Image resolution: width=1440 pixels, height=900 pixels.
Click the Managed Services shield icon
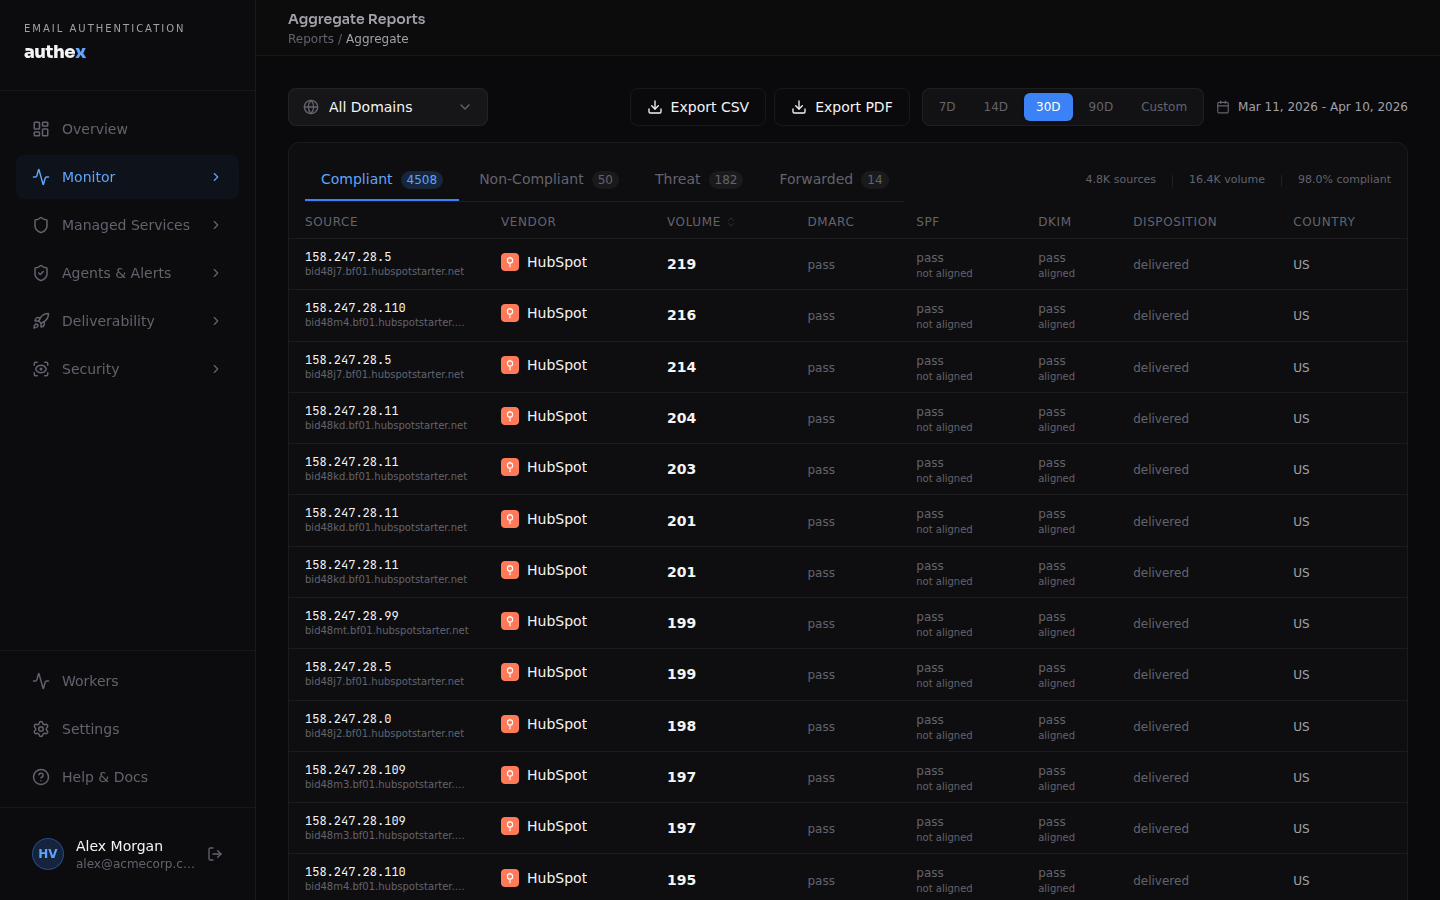41,225
